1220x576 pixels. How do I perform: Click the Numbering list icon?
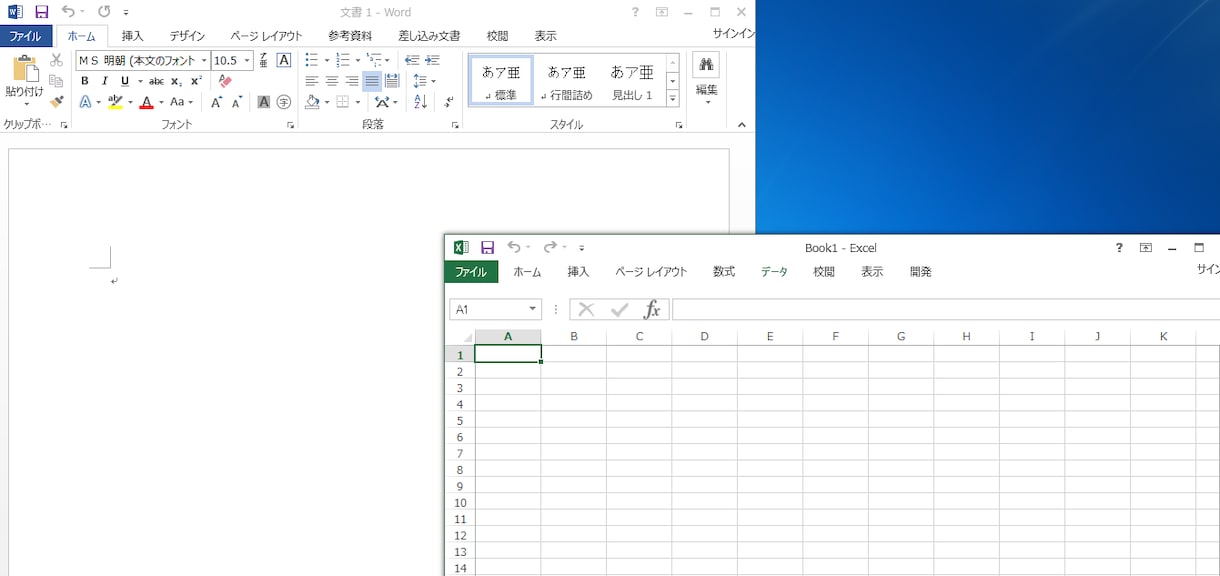point(343,60)
